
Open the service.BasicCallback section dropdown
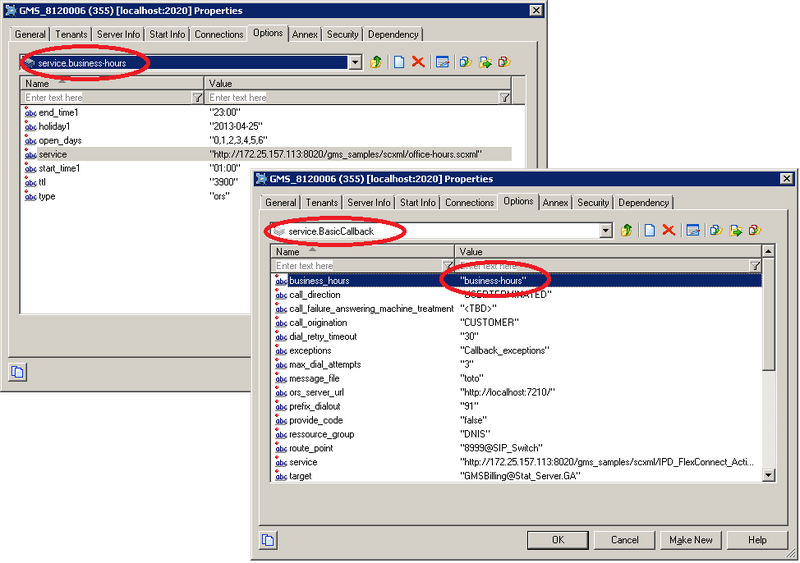point(606,231)
